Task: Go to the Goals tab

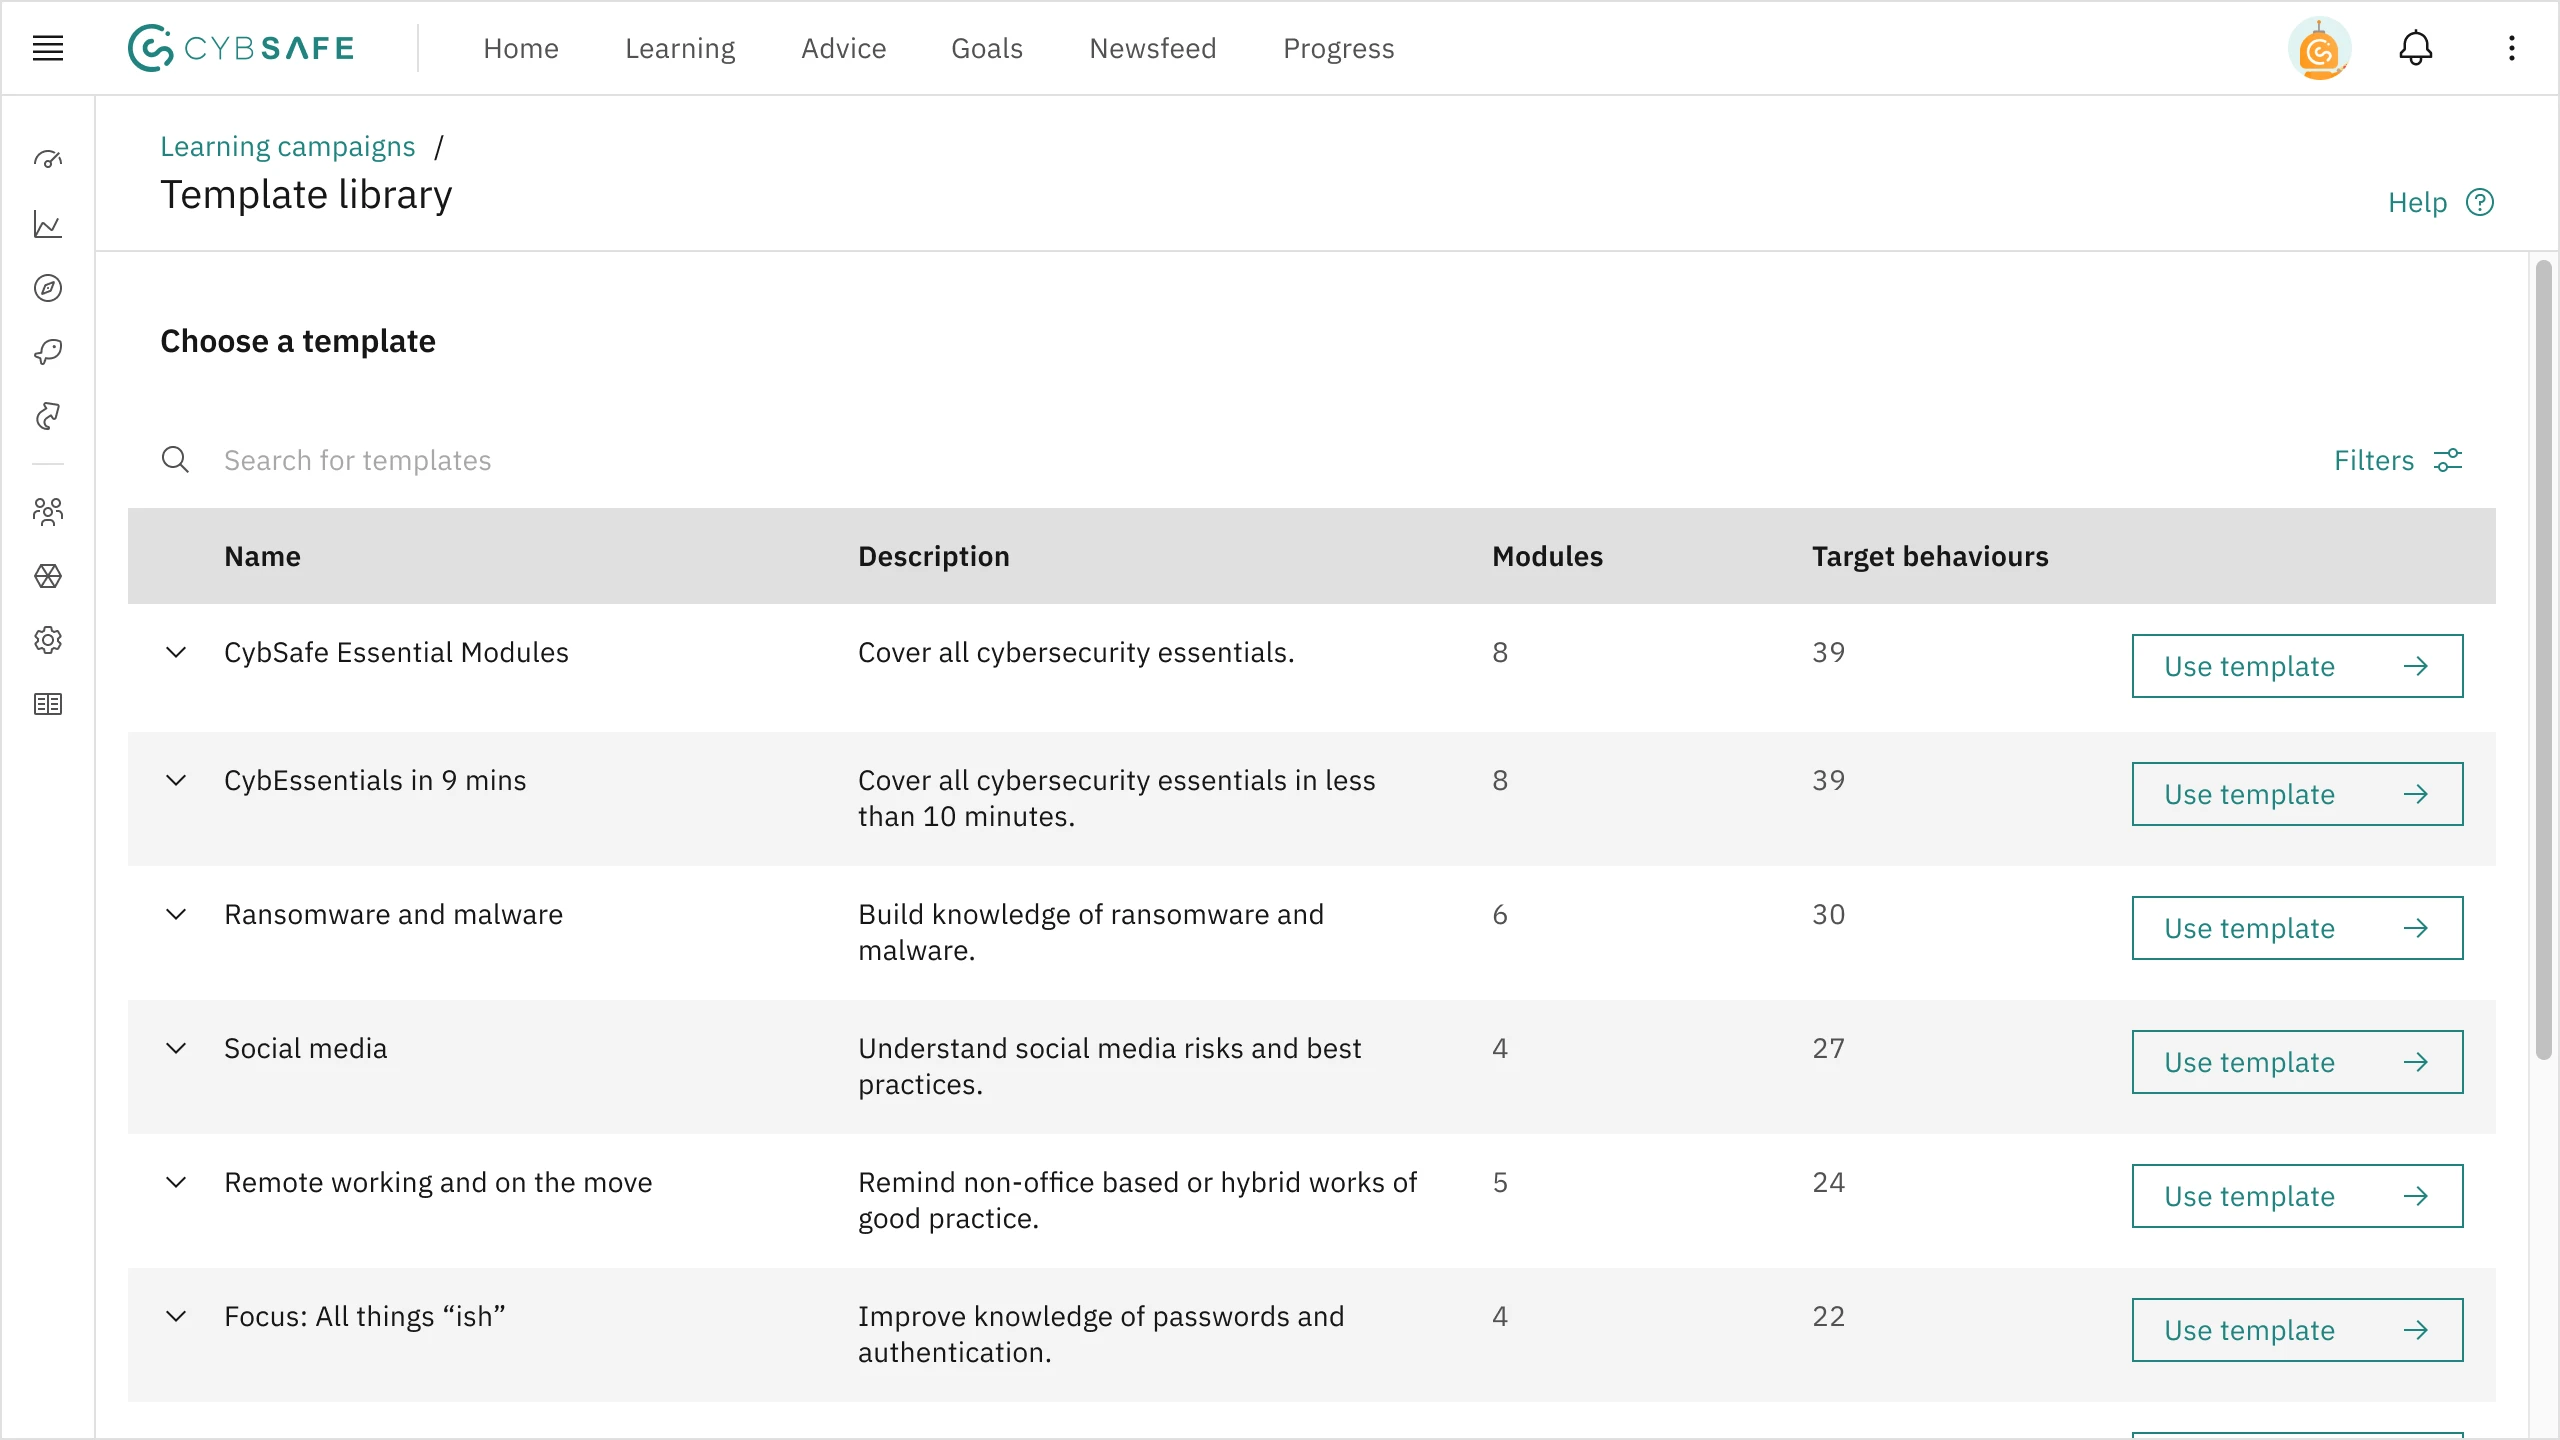Action: (x=987, y=48)
